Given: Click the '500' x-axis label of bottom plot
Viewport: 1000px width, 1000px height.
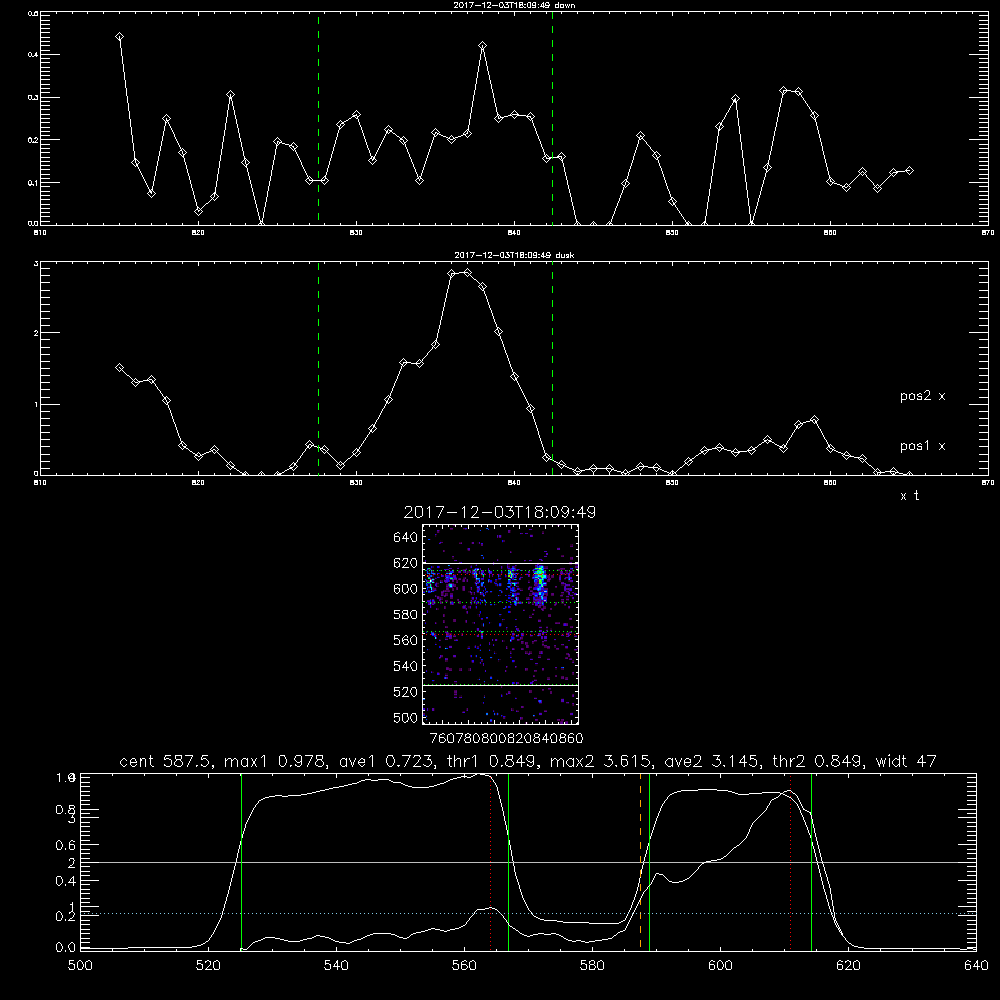Looking at the screenshot, I should coord(80,966).
